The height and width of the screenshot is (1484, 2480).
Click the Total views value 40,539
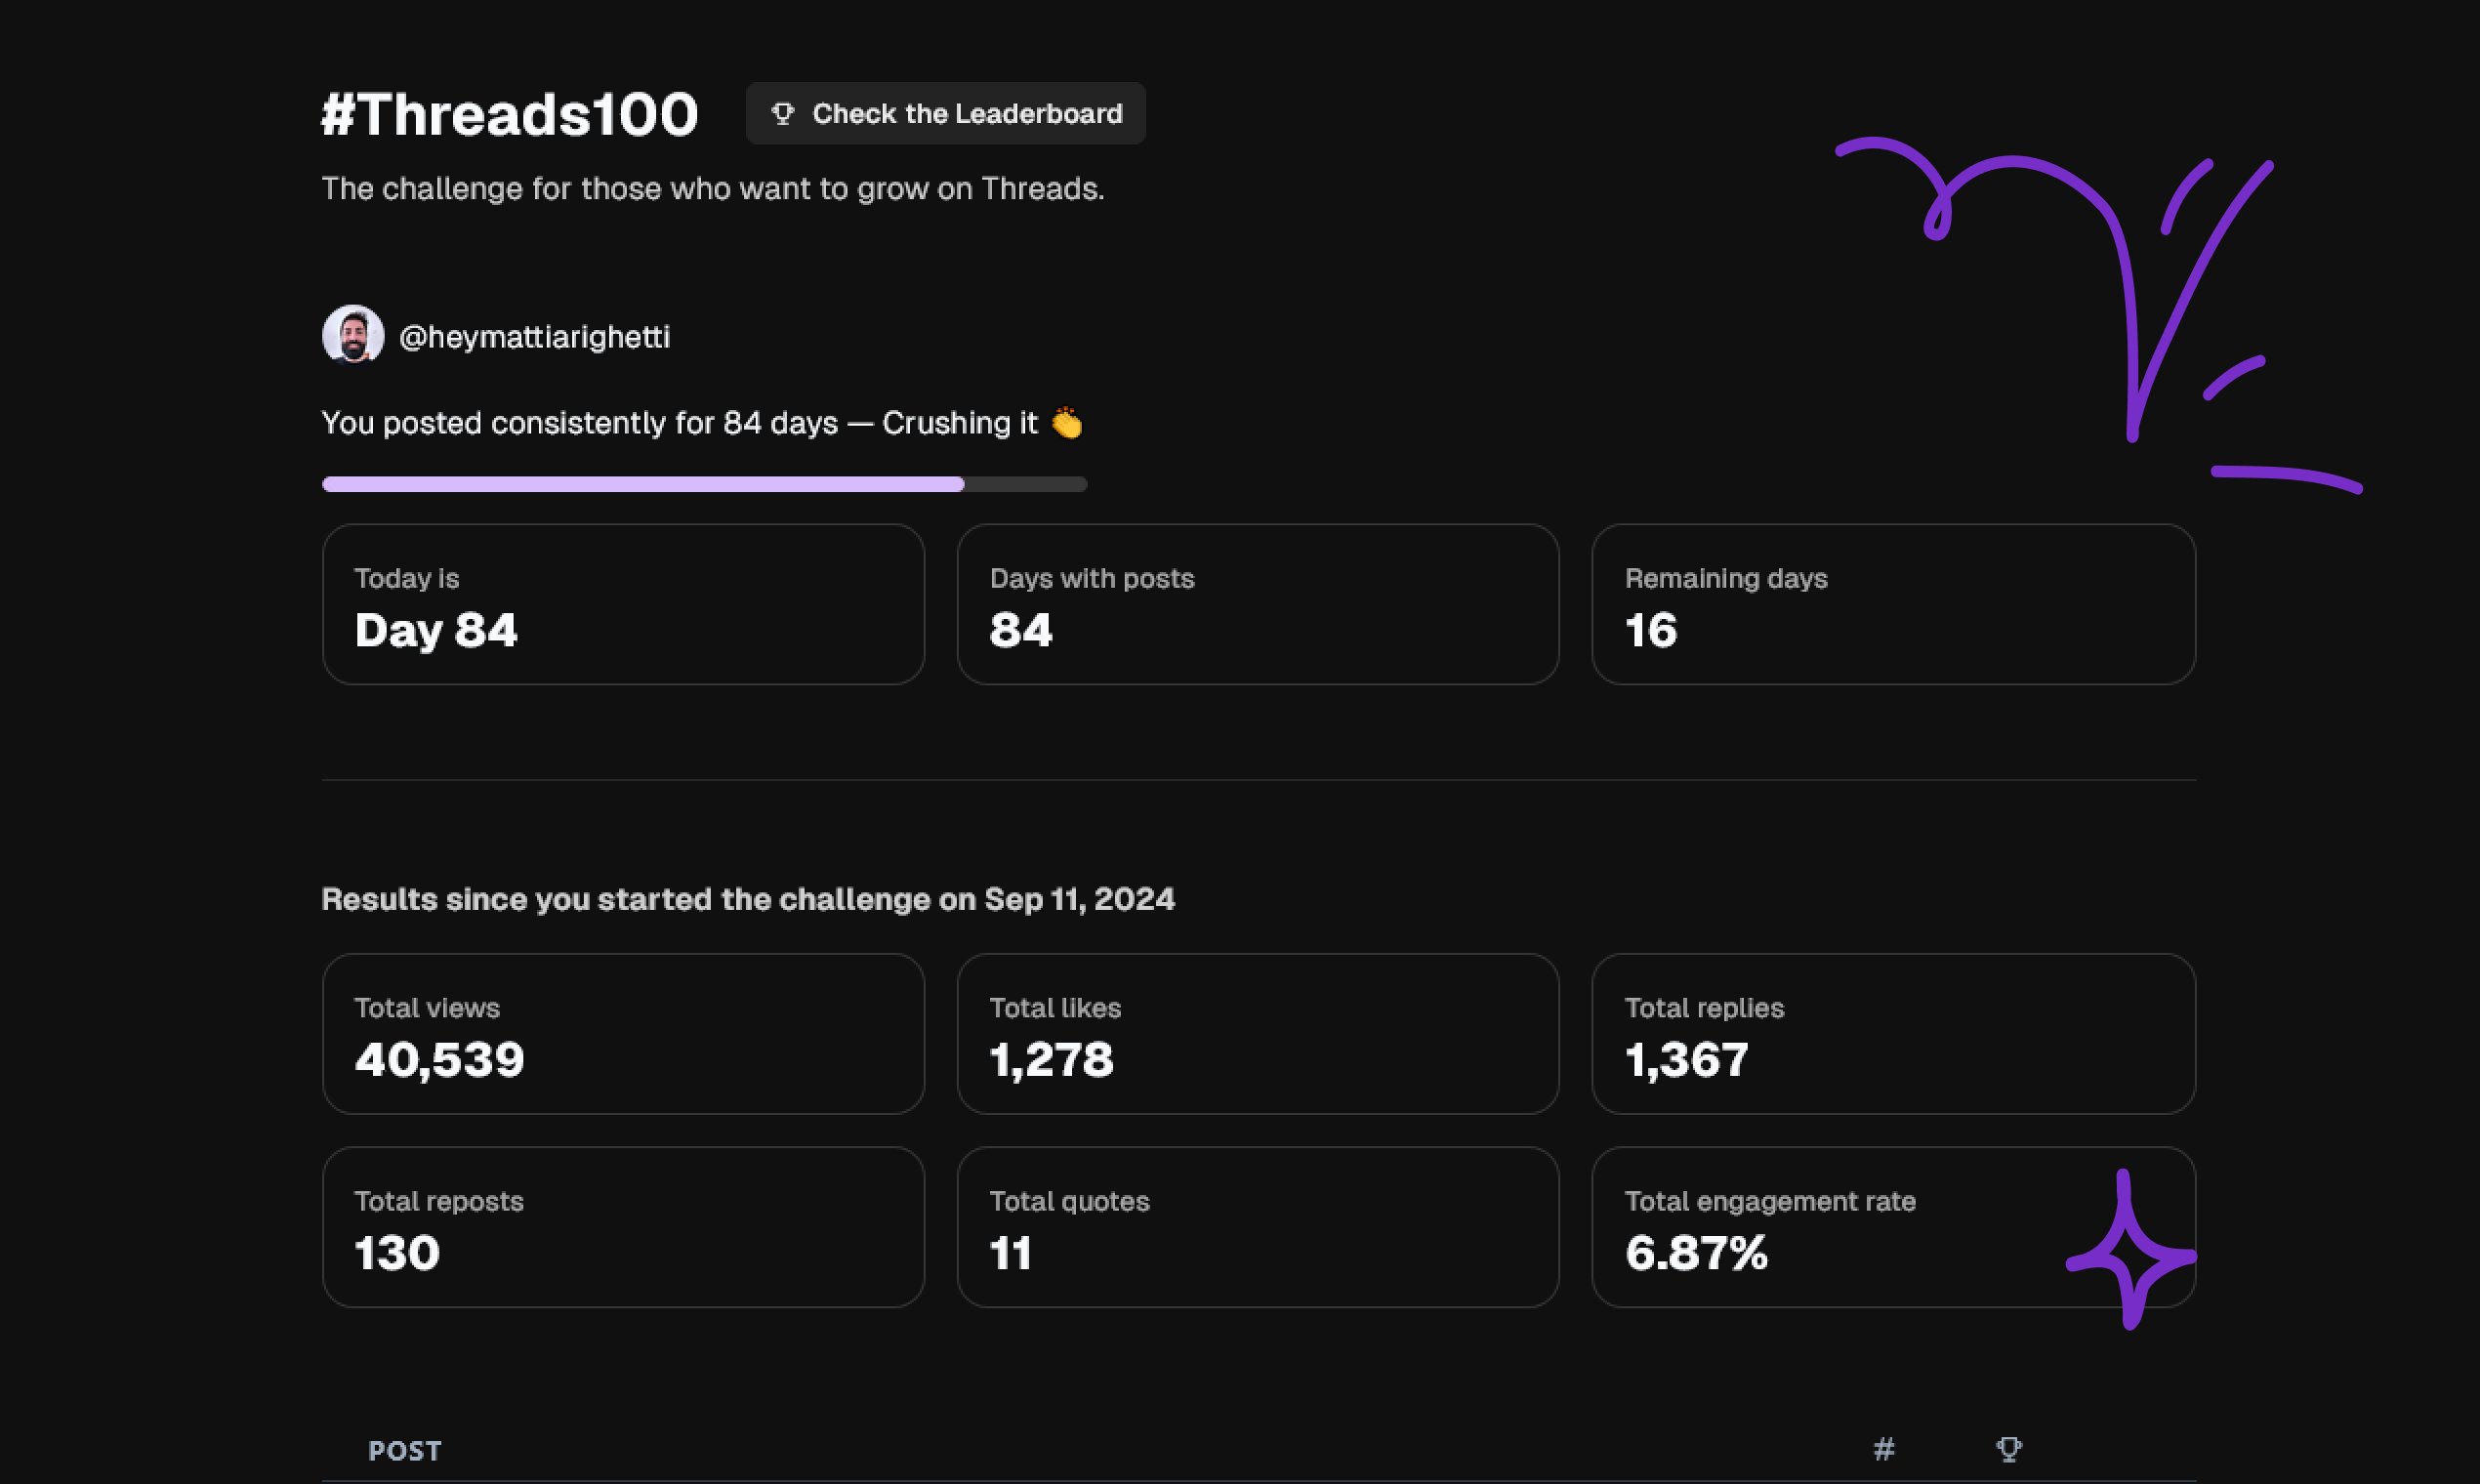439,1059
